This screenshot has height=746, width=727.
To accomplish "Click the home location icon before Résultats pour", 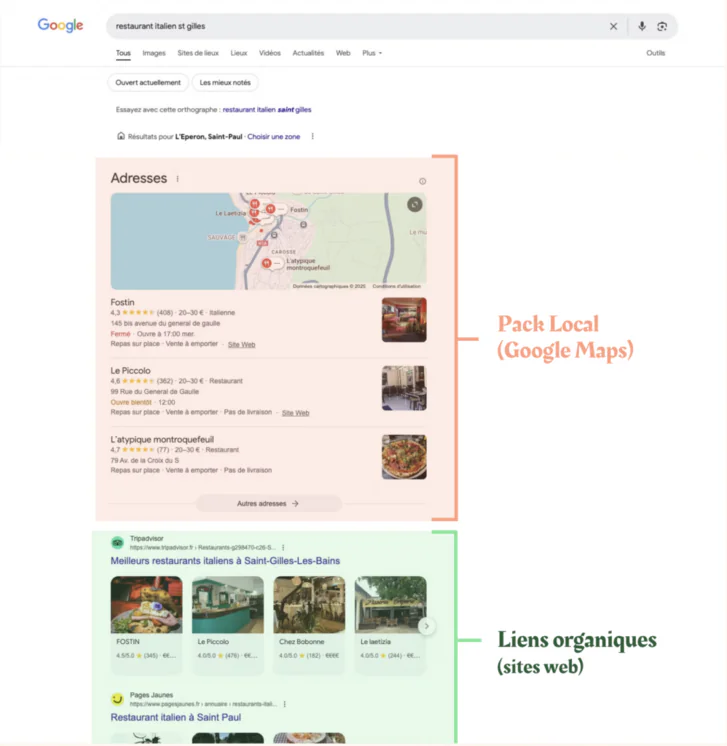I will coord(121,136).
